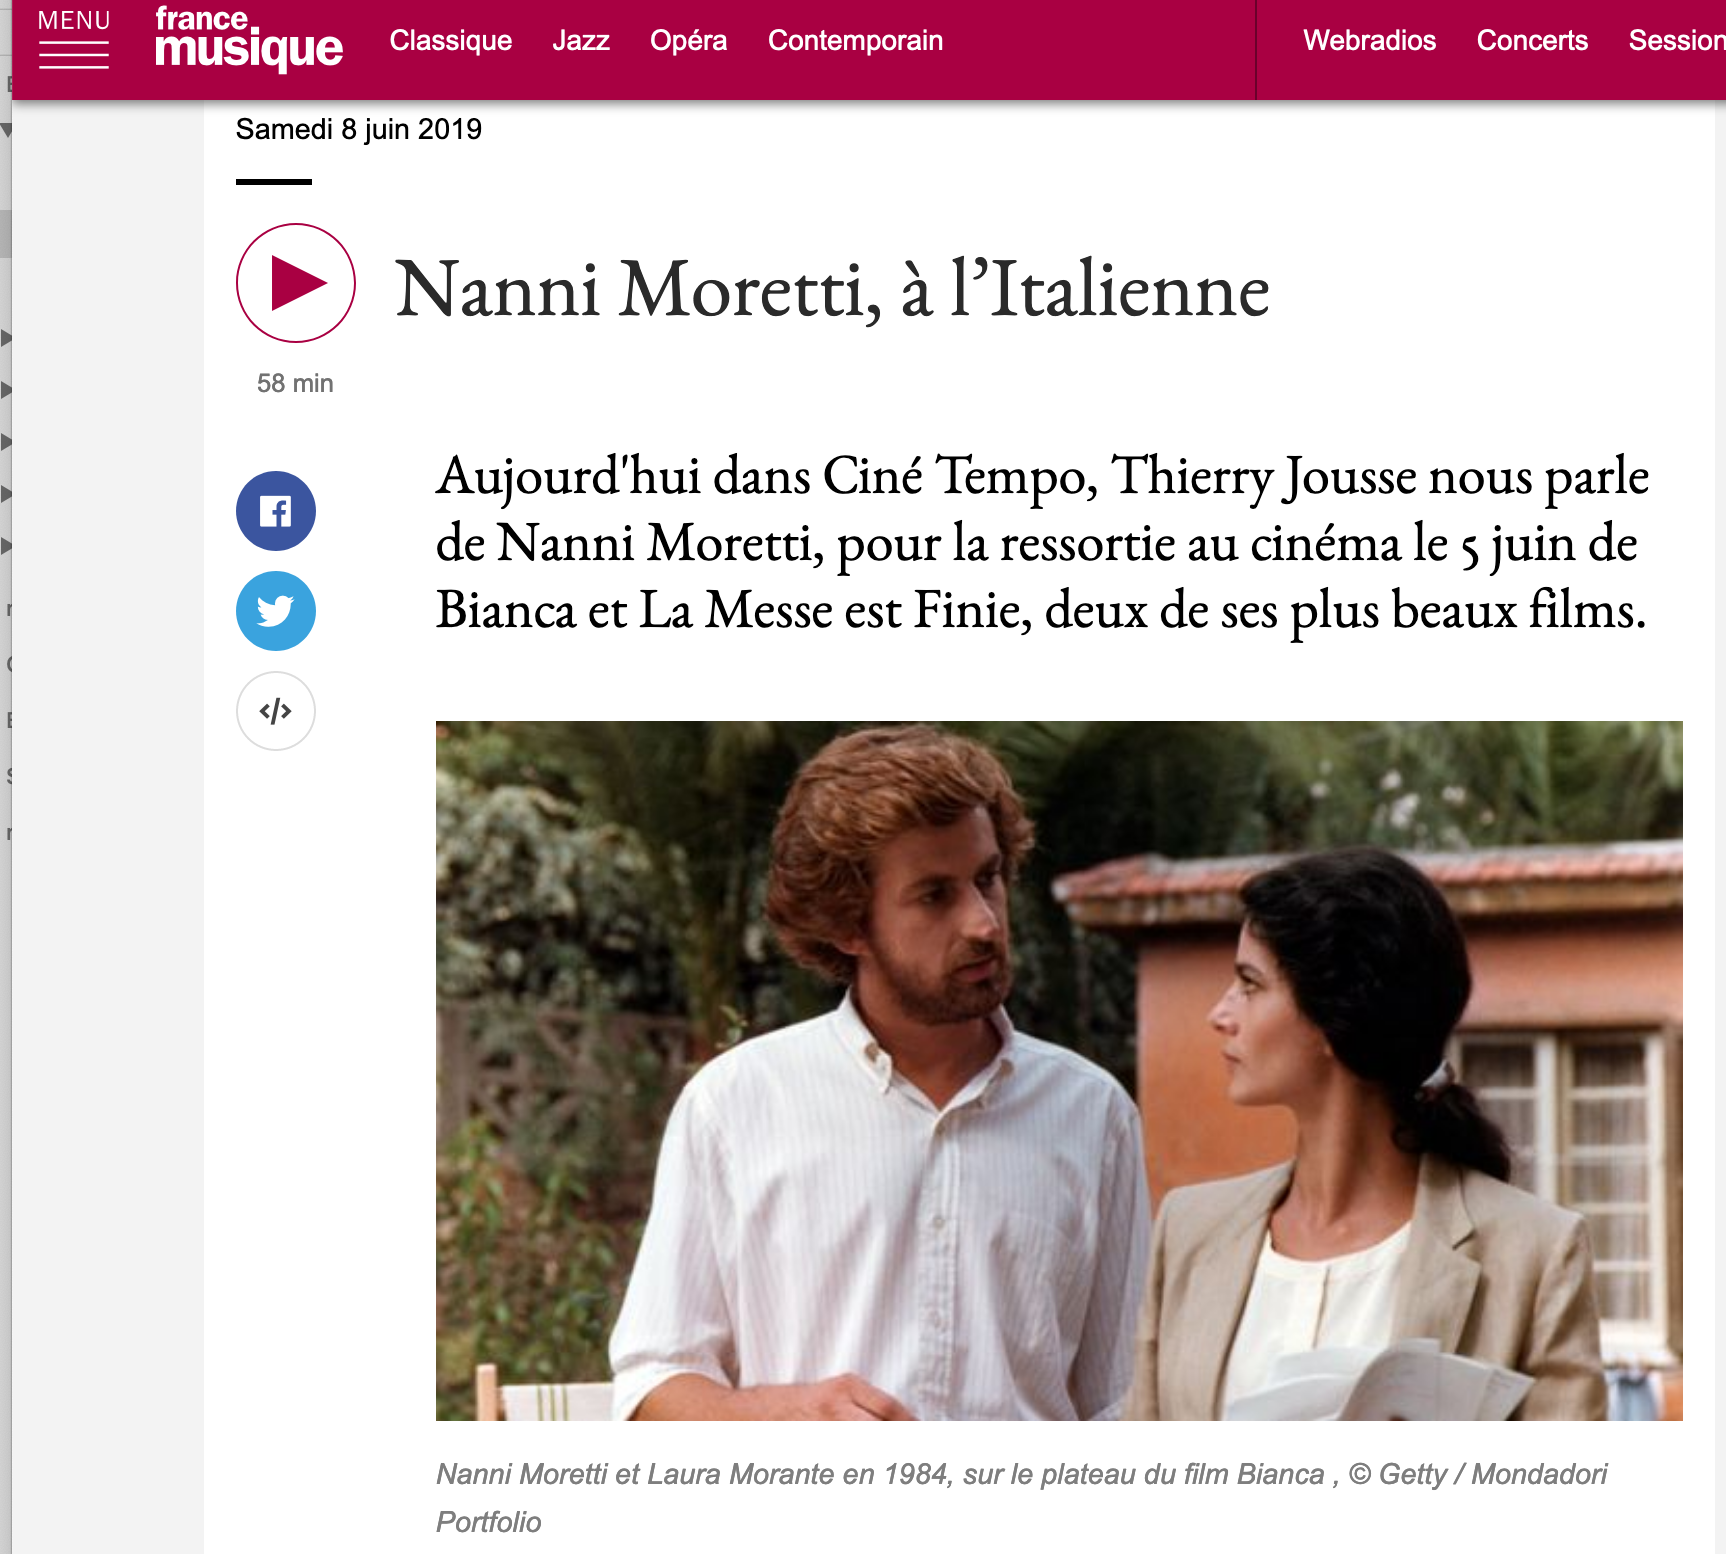Open the Nanni Moretti and Laura Morante photo

(1059, 1070)
